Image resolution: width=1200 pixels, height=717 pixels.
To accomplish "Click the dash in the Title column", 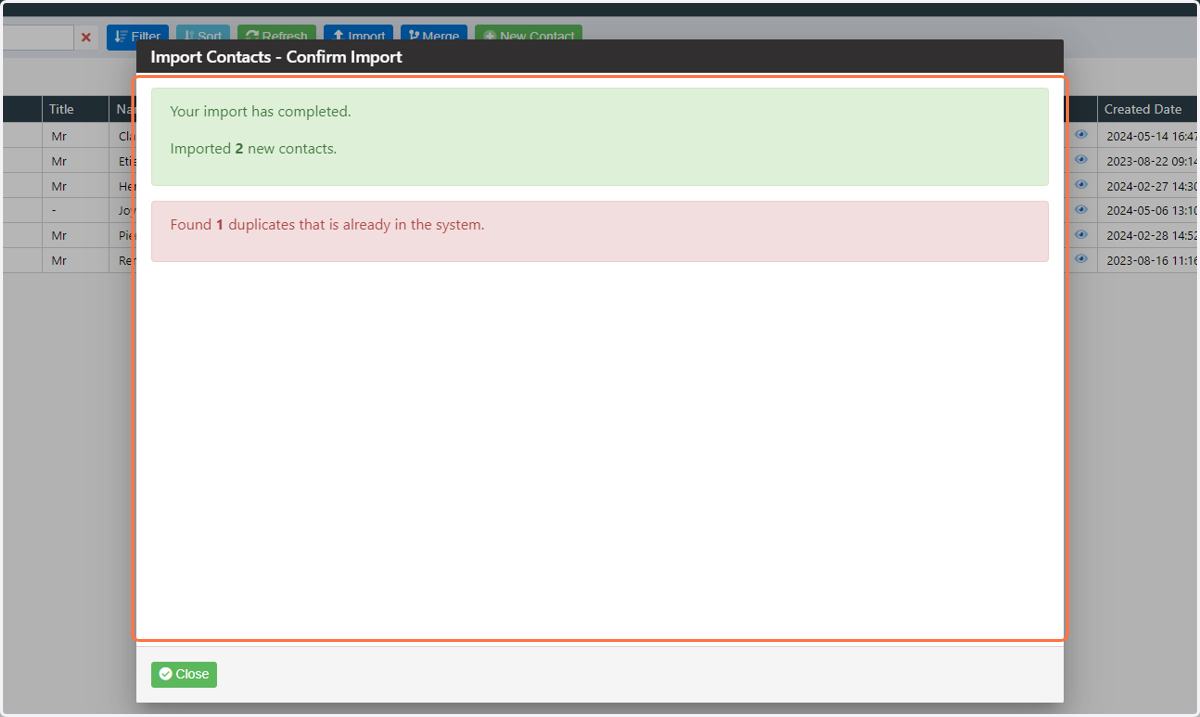I will point(53,210).
